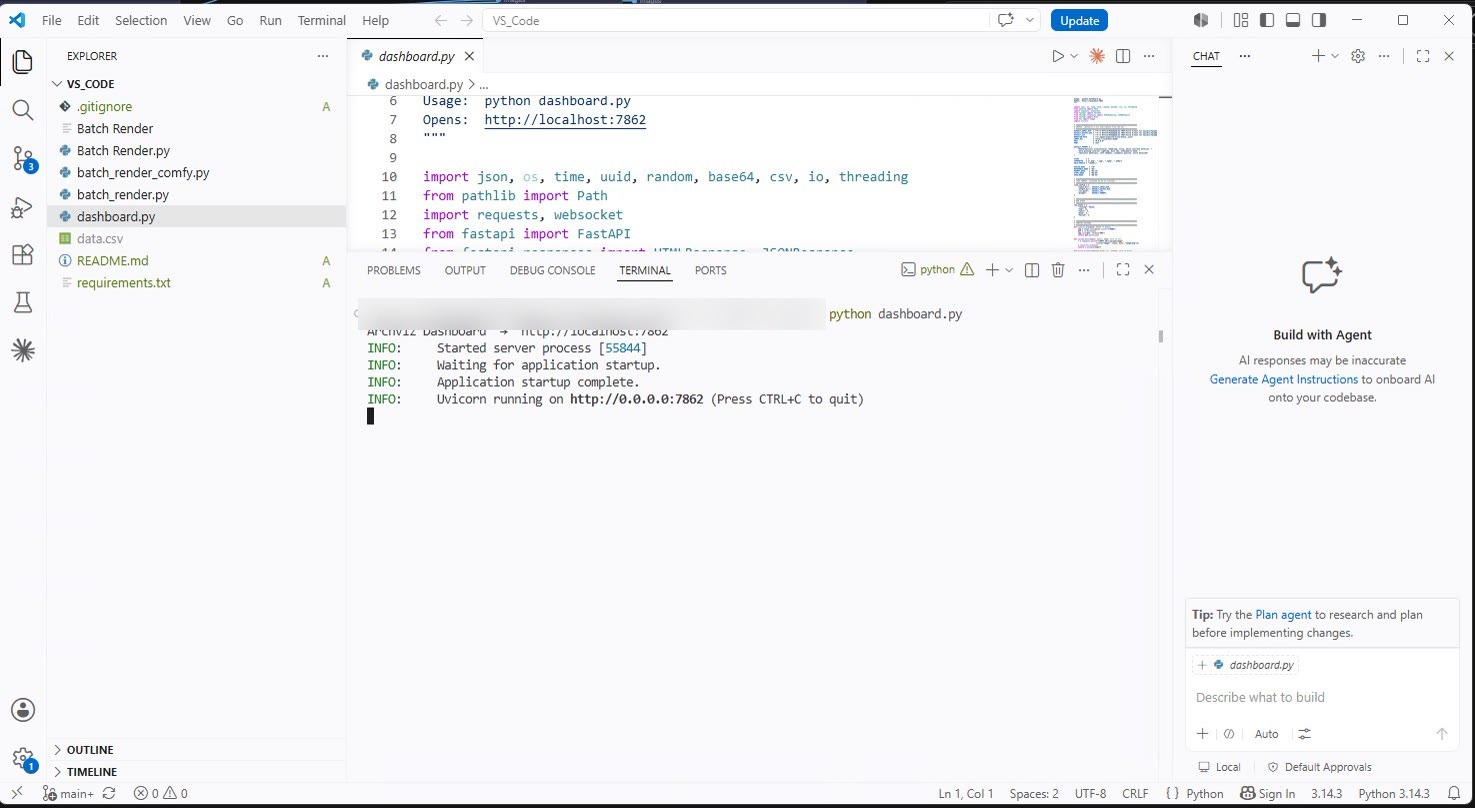Image resolution: width=1475 pixels, height=808 pixels.
Task: Open chat dropdown arrow in title bar
Action: pyautogui.click(x=1031, y=20)
